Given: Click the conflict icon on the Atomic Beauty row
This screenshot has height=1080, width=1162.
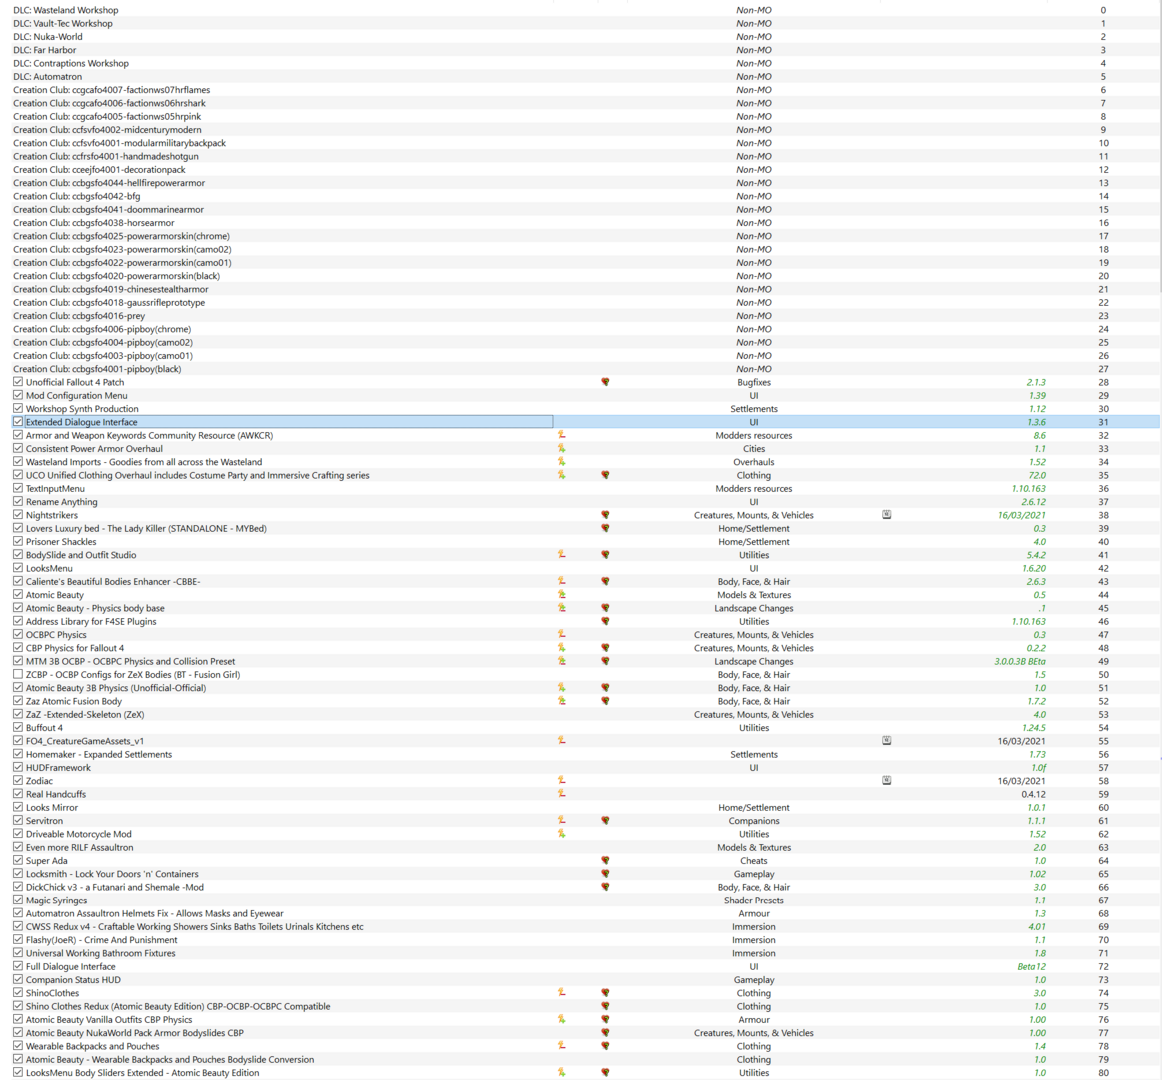Looking at the screenshot, I should 562,594.
